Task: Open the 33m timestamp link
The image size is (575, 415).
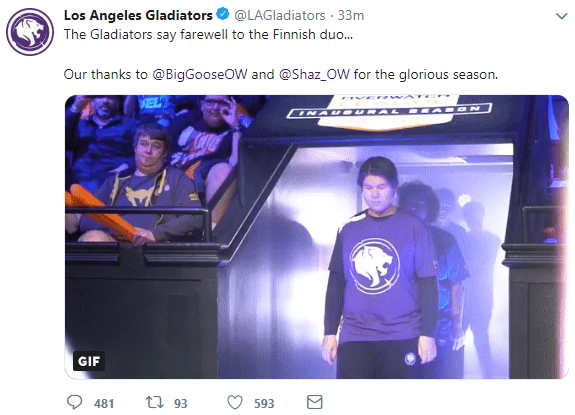Action: click(351, 15)
